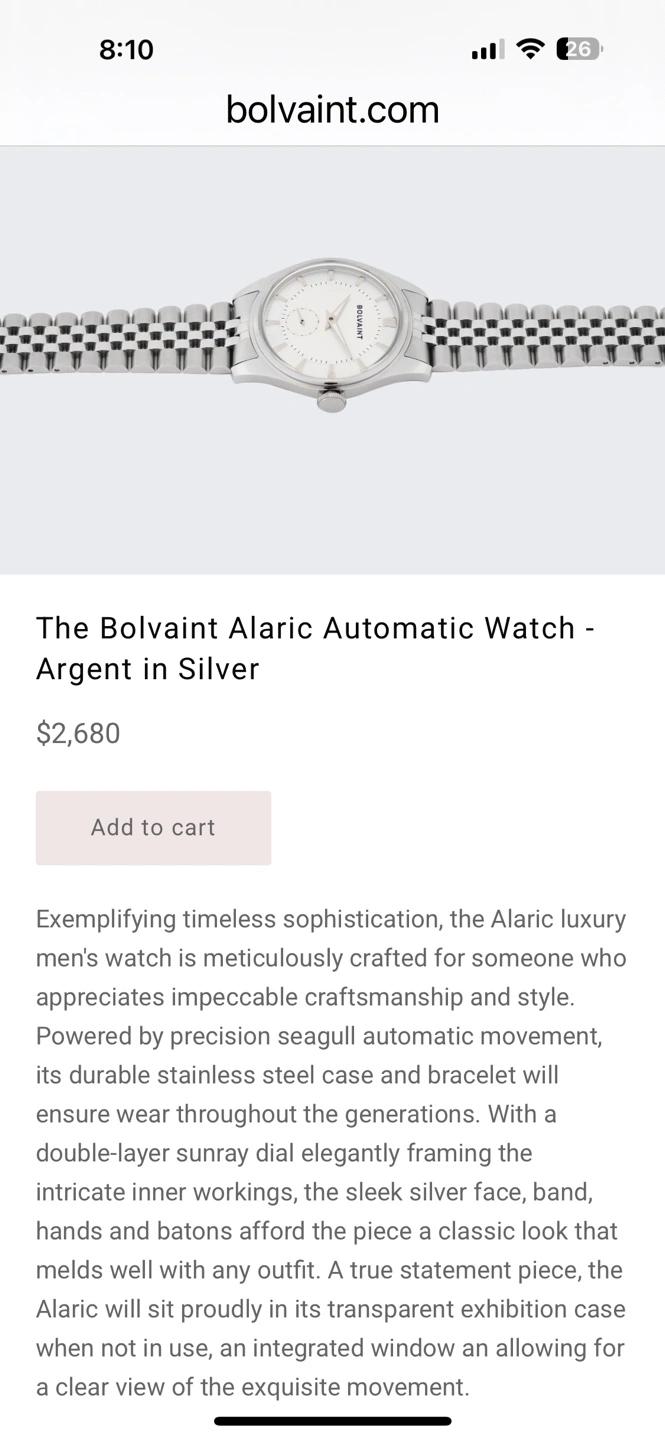Click the 'Exemplifying timeless sophistication' description line
665x1440 pixels.
331,919
